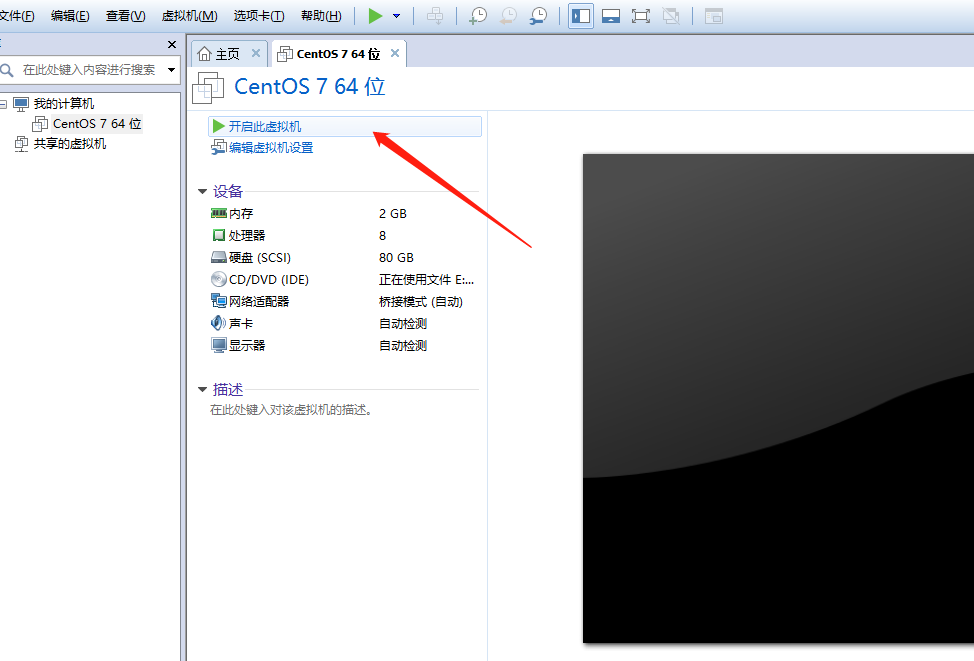This screenshot has height=661, width=974.
Task: Click the 硬盘 (SCSI) device entry
Action: click(x=260, y=258)
